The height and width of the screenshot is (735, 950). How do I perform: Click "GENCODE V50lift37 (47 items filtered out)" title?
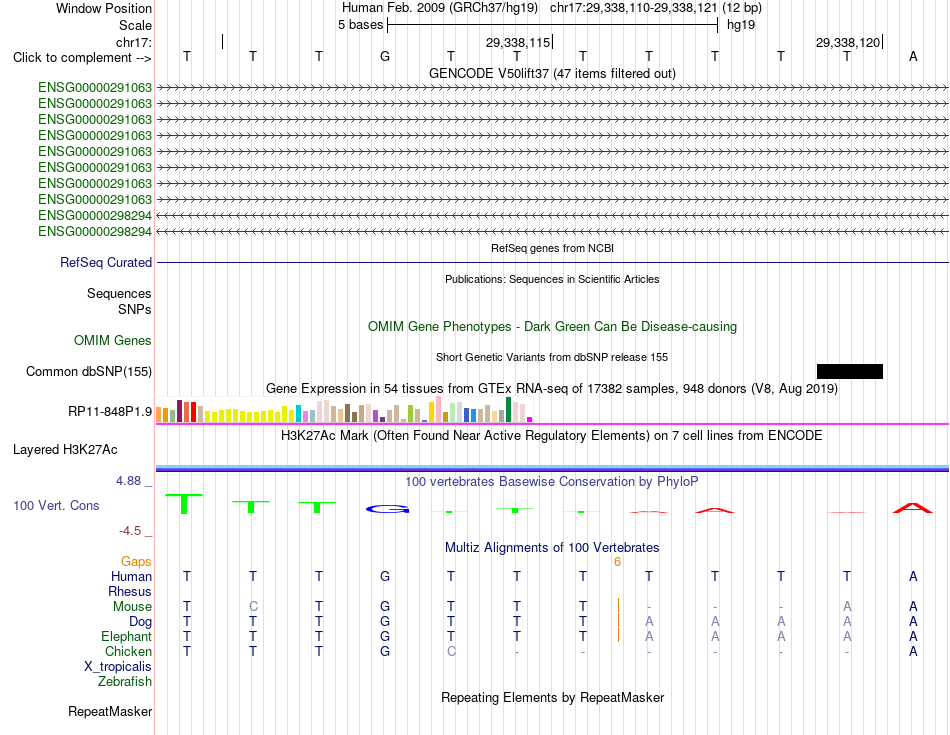[553, 73]
